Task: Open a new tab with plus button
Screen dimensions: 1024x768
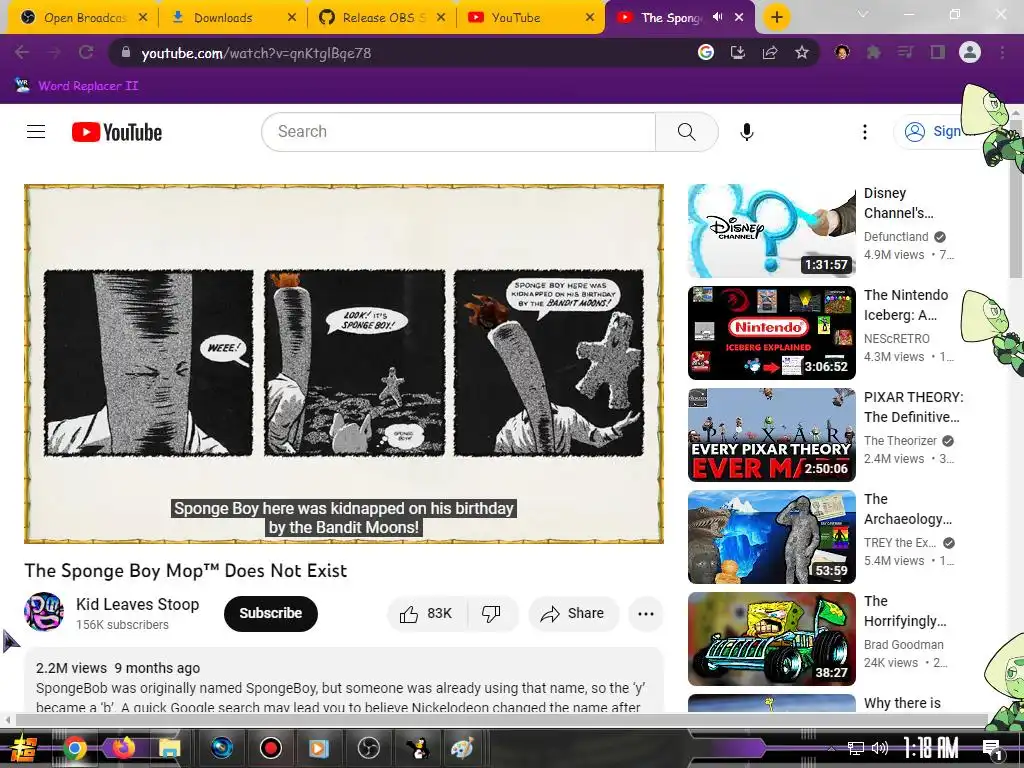Action: (776, 17)
